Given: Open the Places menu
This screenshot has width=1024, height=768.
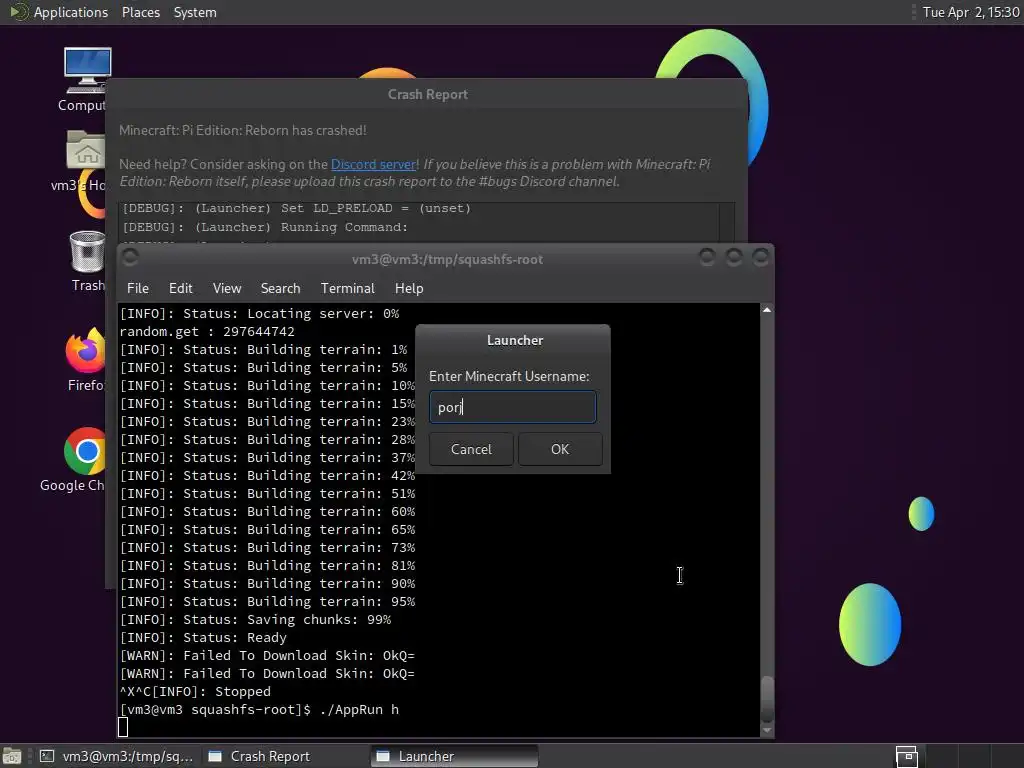Looking at the screenshot, I should click(x=140, y=12).
